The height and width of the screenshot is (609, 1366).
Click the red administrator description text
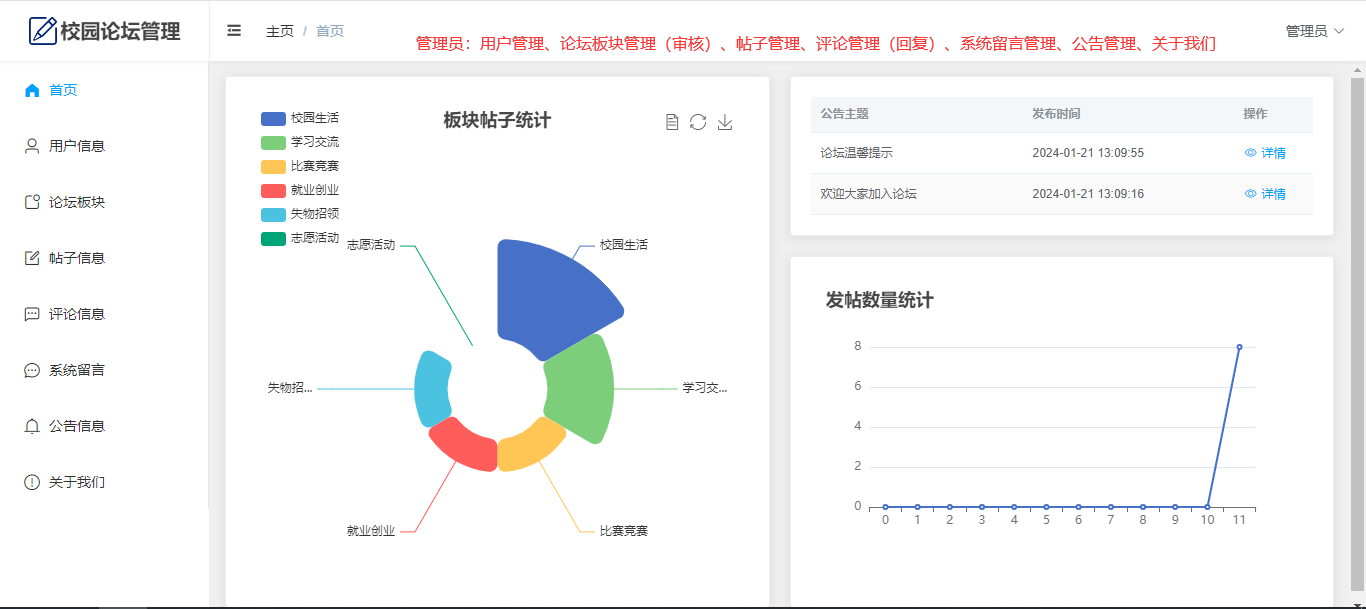816,43
